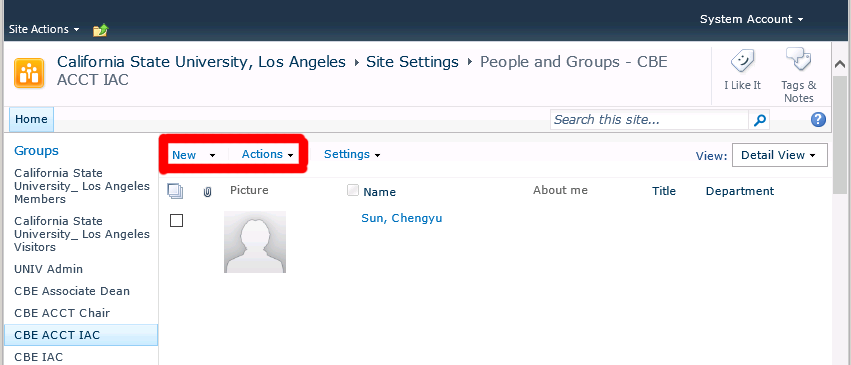The height and width of the screenshot is (365, 851).
Task: Click Sun, Chengyu profile picture thumbnail
Action: click(x=255, y=242)
